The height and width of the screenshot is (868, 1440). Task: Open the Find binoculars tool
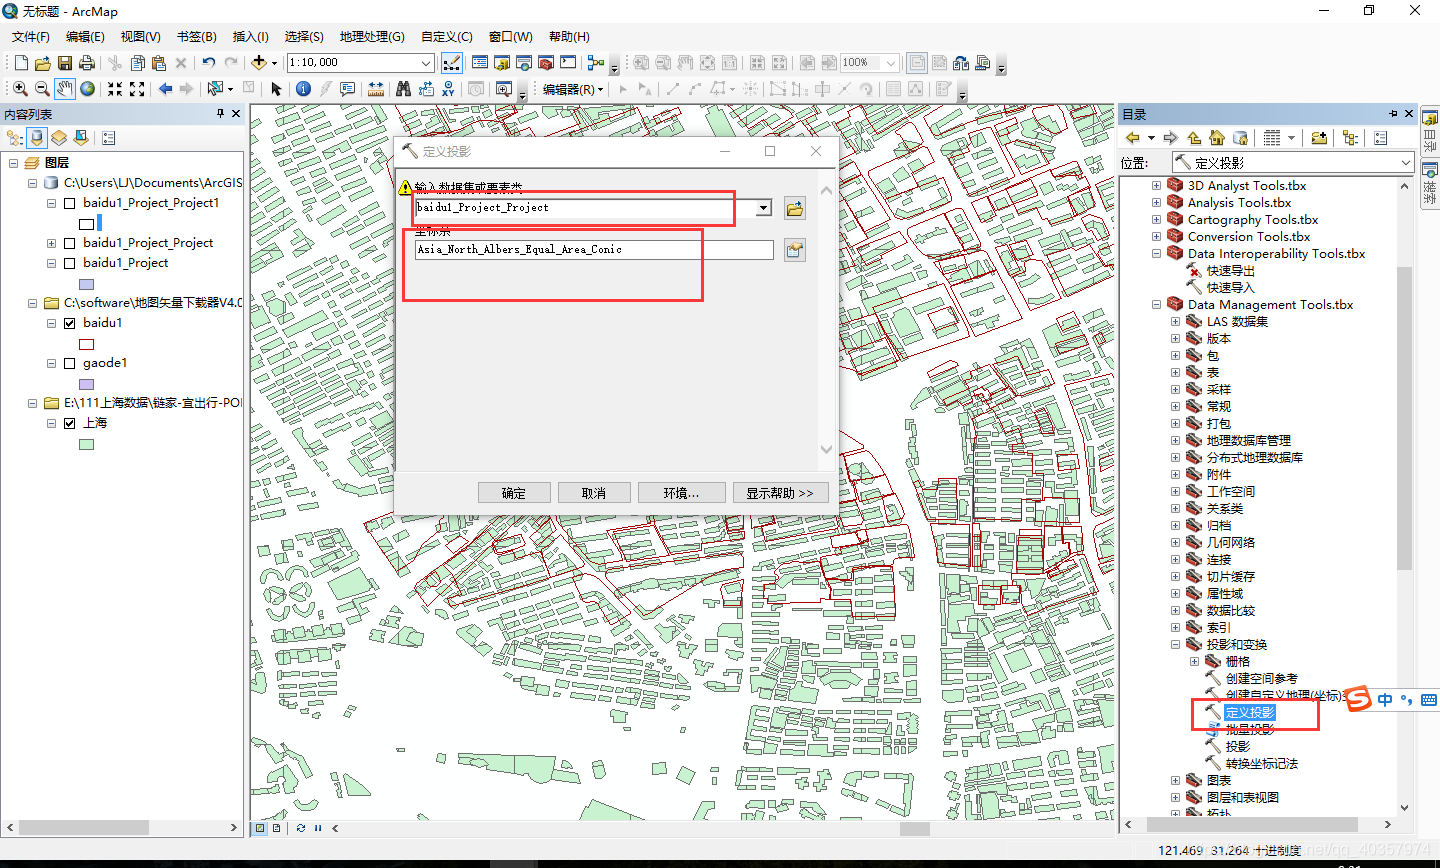tap(403, 89)
